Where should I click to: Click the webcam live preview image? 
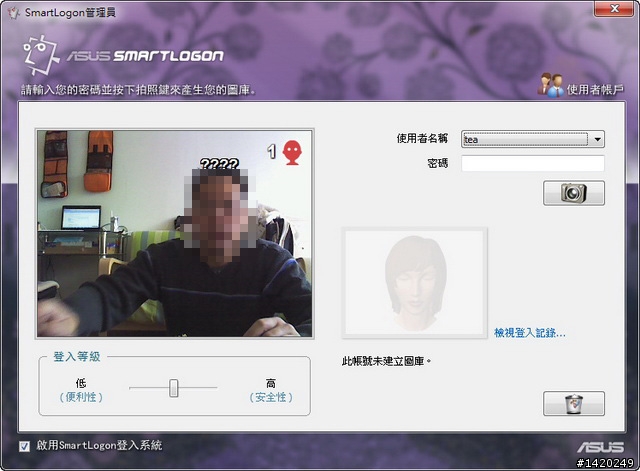(175, 233)
